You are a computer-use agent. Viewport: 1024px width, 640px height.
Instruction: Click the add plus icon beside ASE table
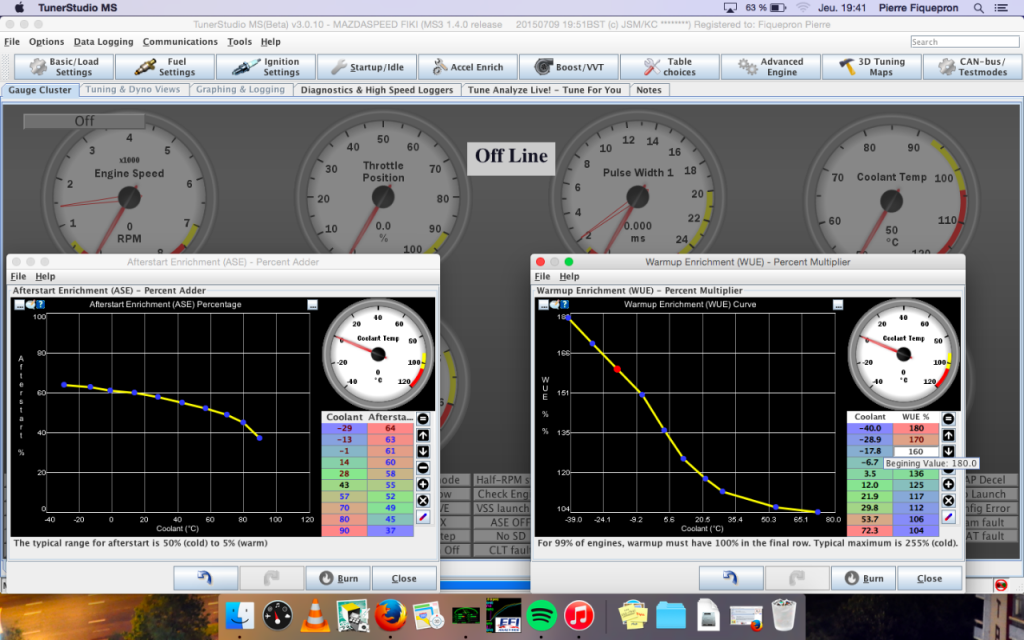(423, 484)
